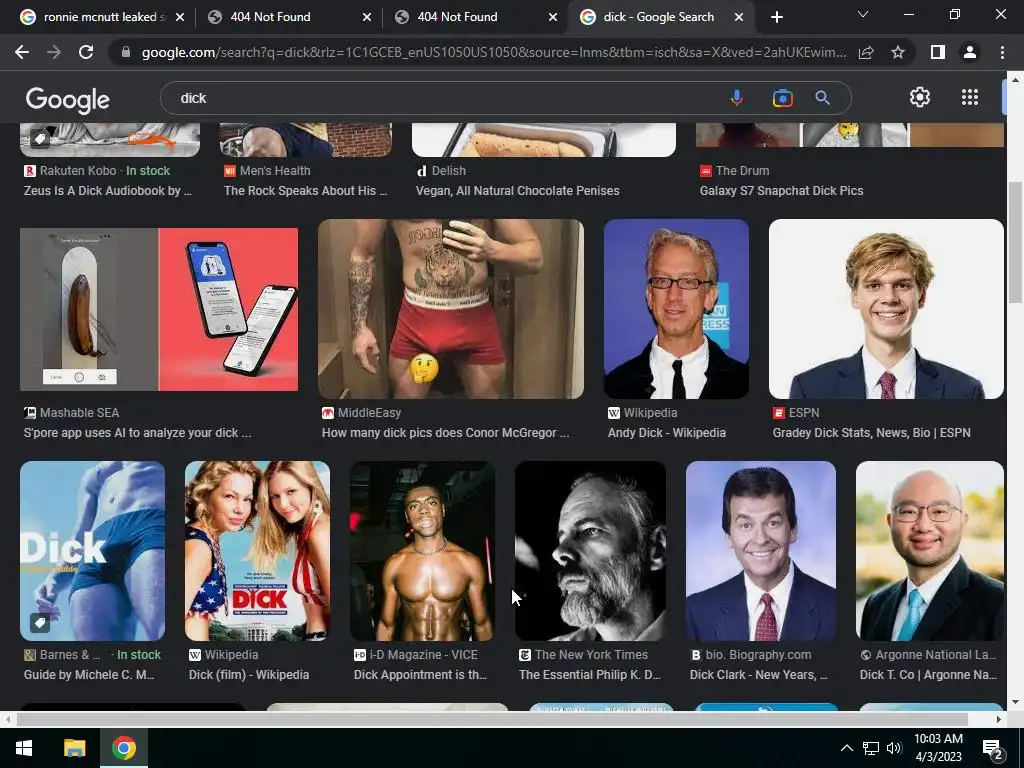Open the Chrome three-dot menu
The image size is (1024, 768).
(1002, 52)
